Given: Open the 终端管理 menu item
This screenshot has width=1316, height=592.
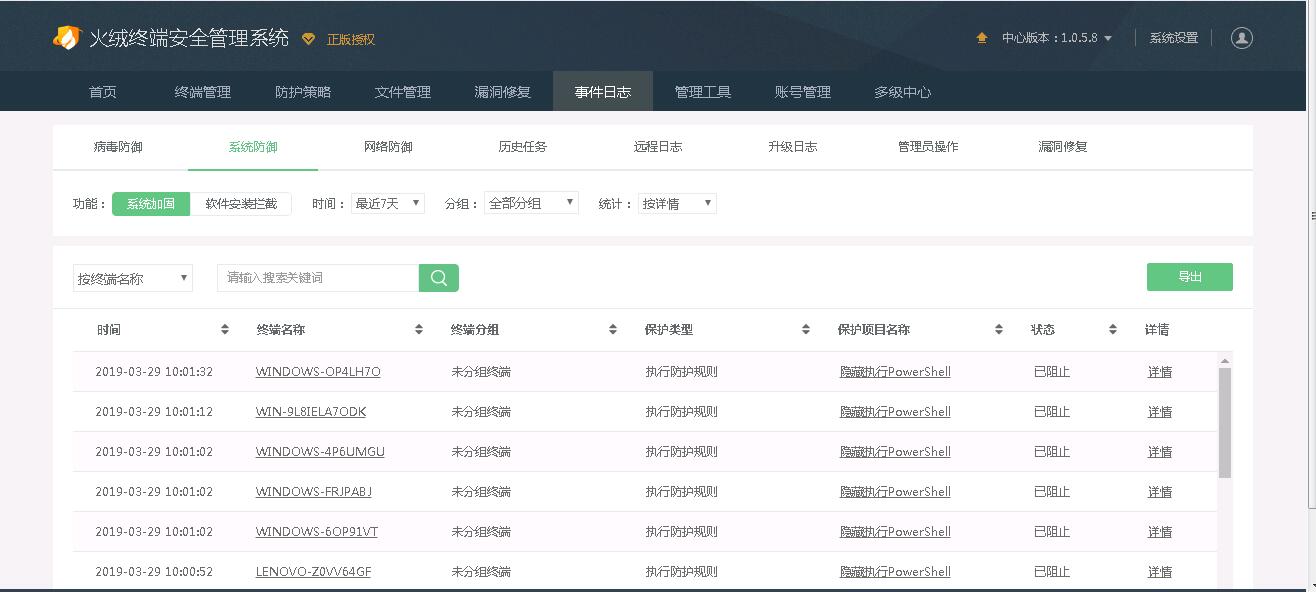Looking at the screenshot, I should [203, 92].
